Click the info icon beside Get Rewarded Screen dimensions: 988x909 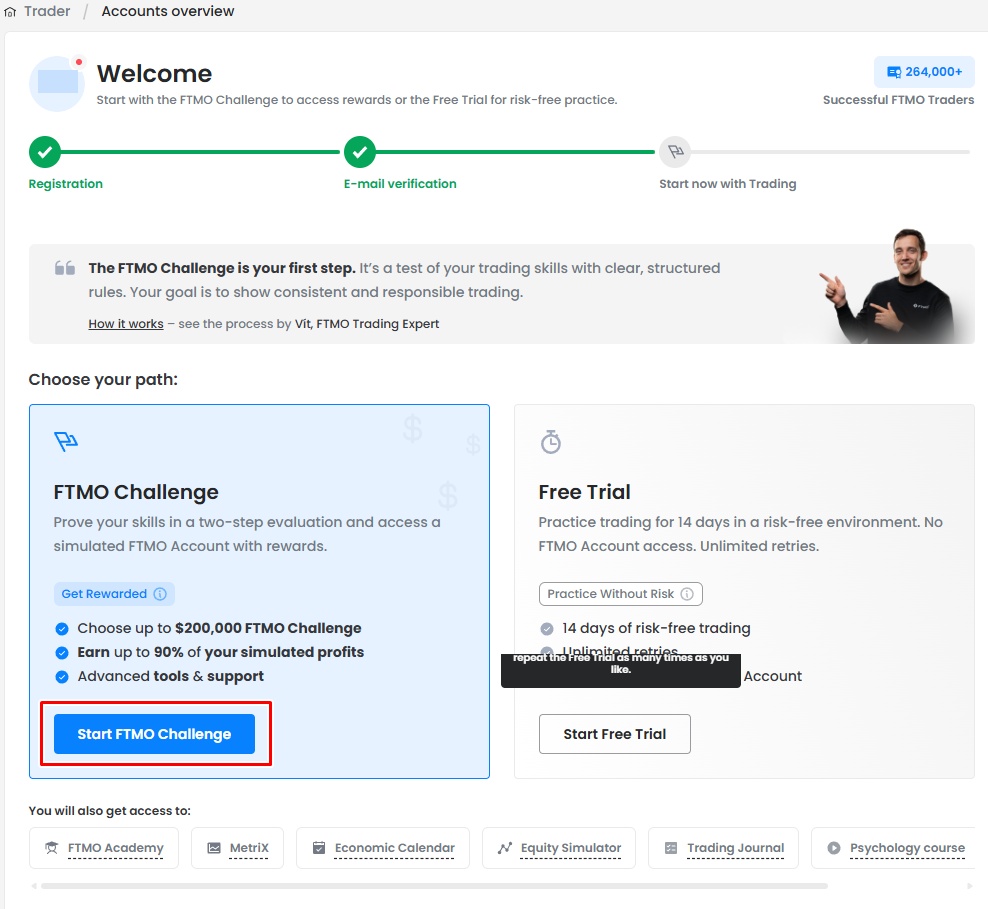click(x=160, y=594)
